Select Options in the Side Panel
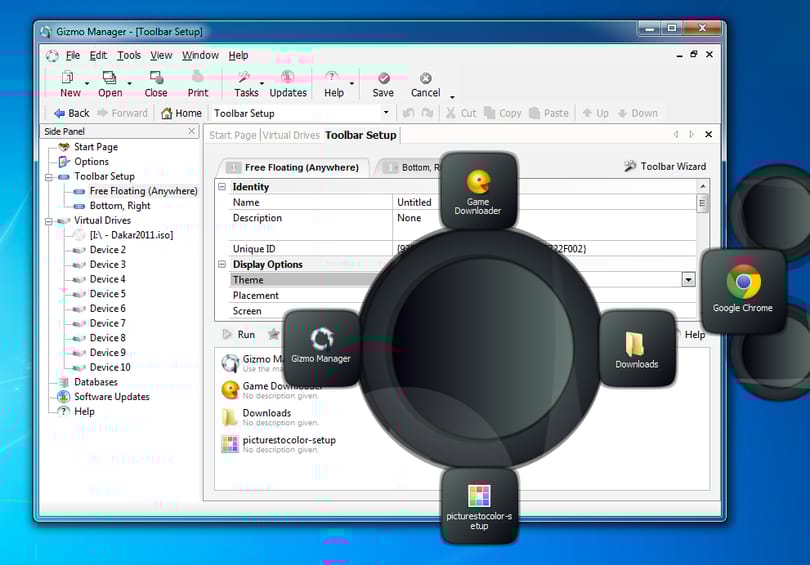810x565 pixels. (91, 162)
